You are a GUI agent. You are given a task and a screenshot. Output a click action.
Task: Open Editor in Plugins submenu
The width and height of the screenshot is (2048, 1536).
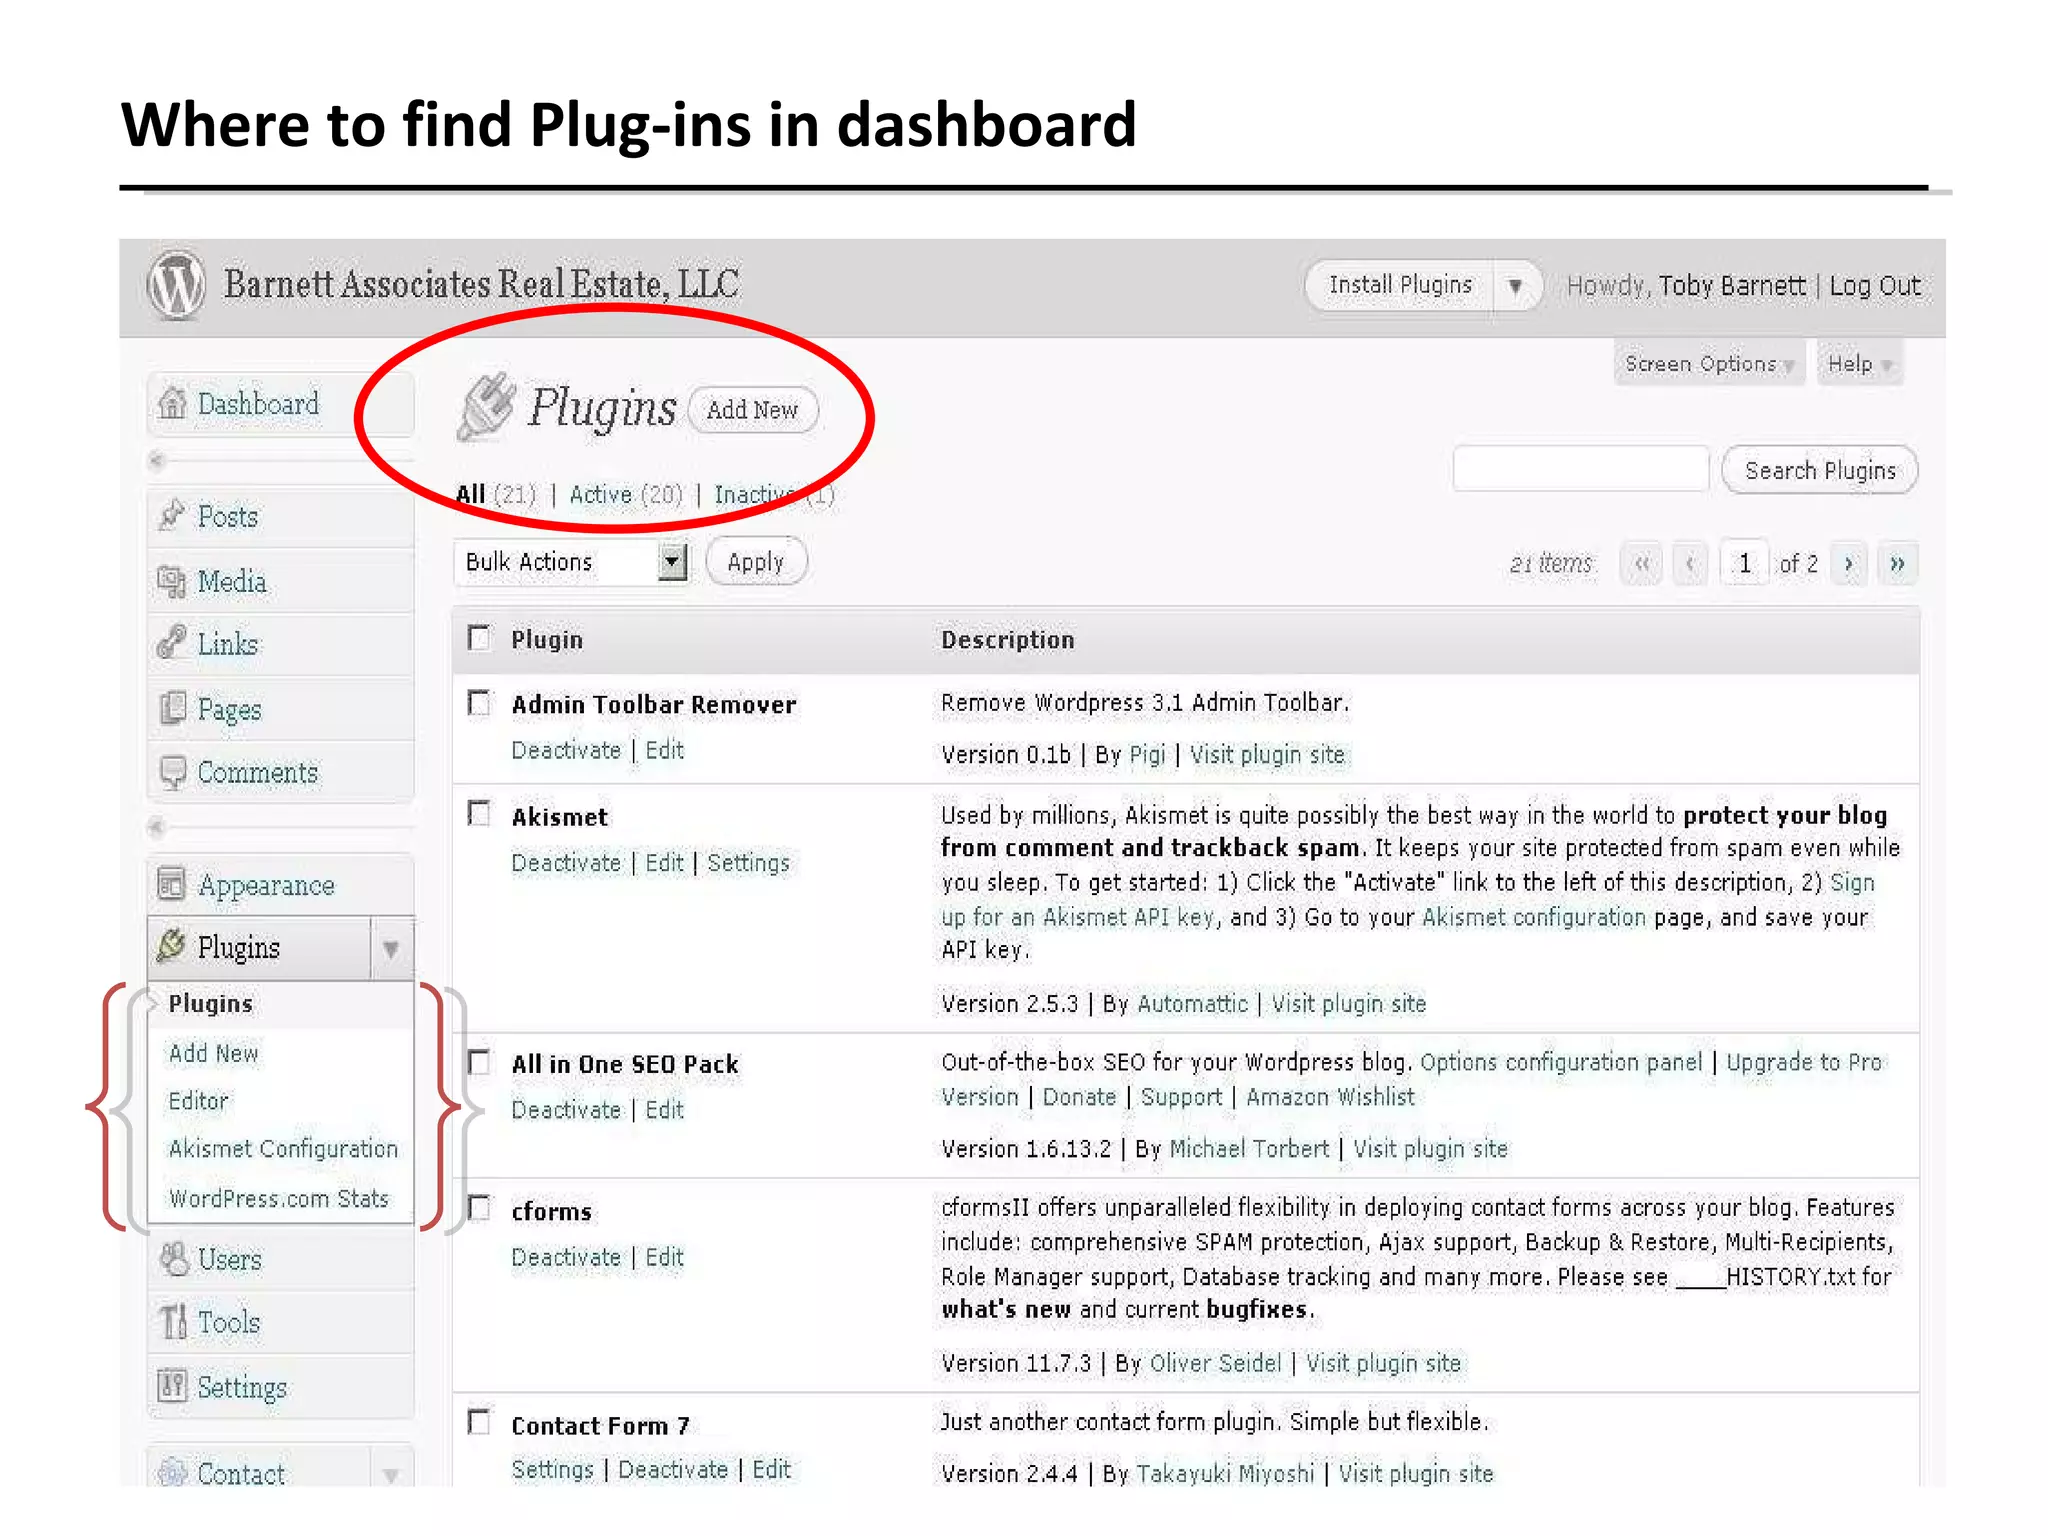pos(198,1101)
